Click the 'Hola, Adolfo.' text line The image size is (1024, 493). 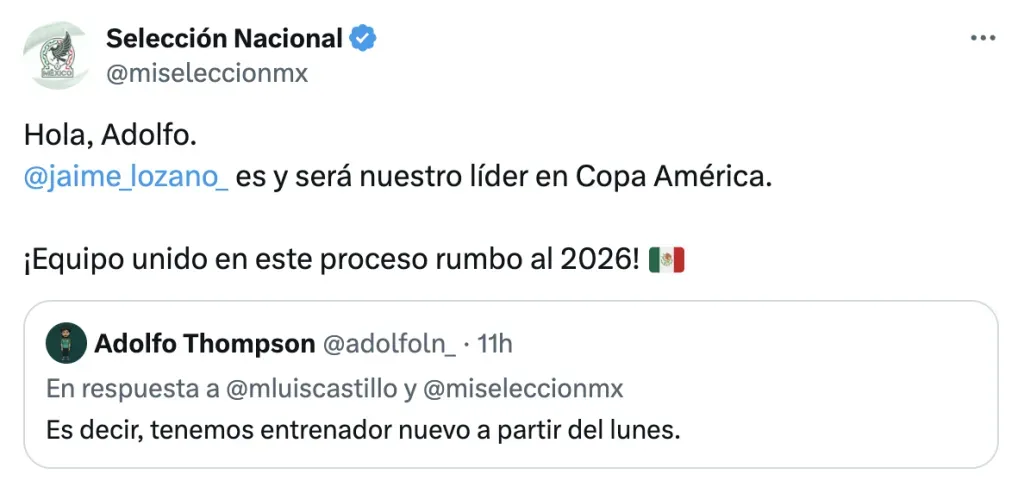point(96,135)
